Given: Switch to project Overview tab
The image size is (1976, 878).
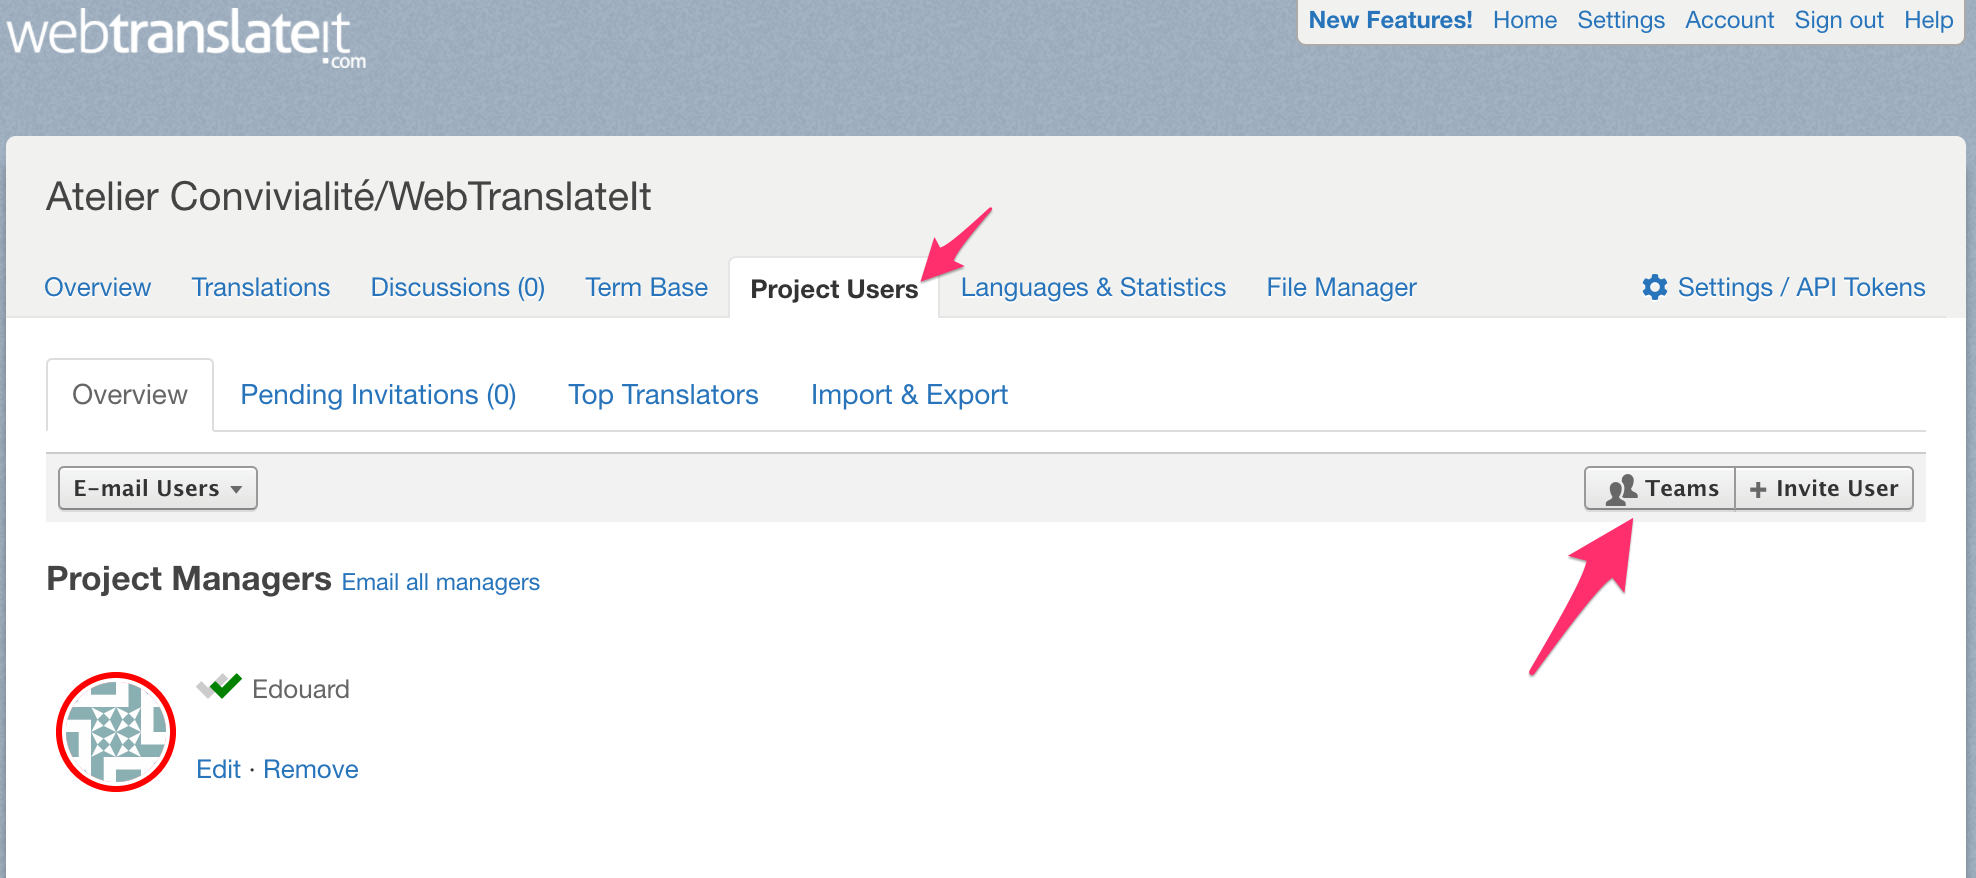Looking at the screenshot, I should [97, 287].
